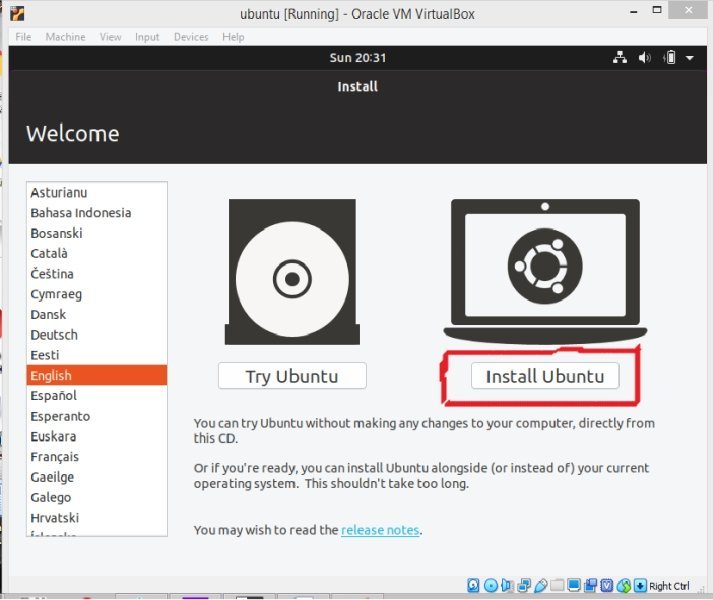Pick Euskara in the list
Image resolution: width=713 pixels, height=600 pixels.
97,436
